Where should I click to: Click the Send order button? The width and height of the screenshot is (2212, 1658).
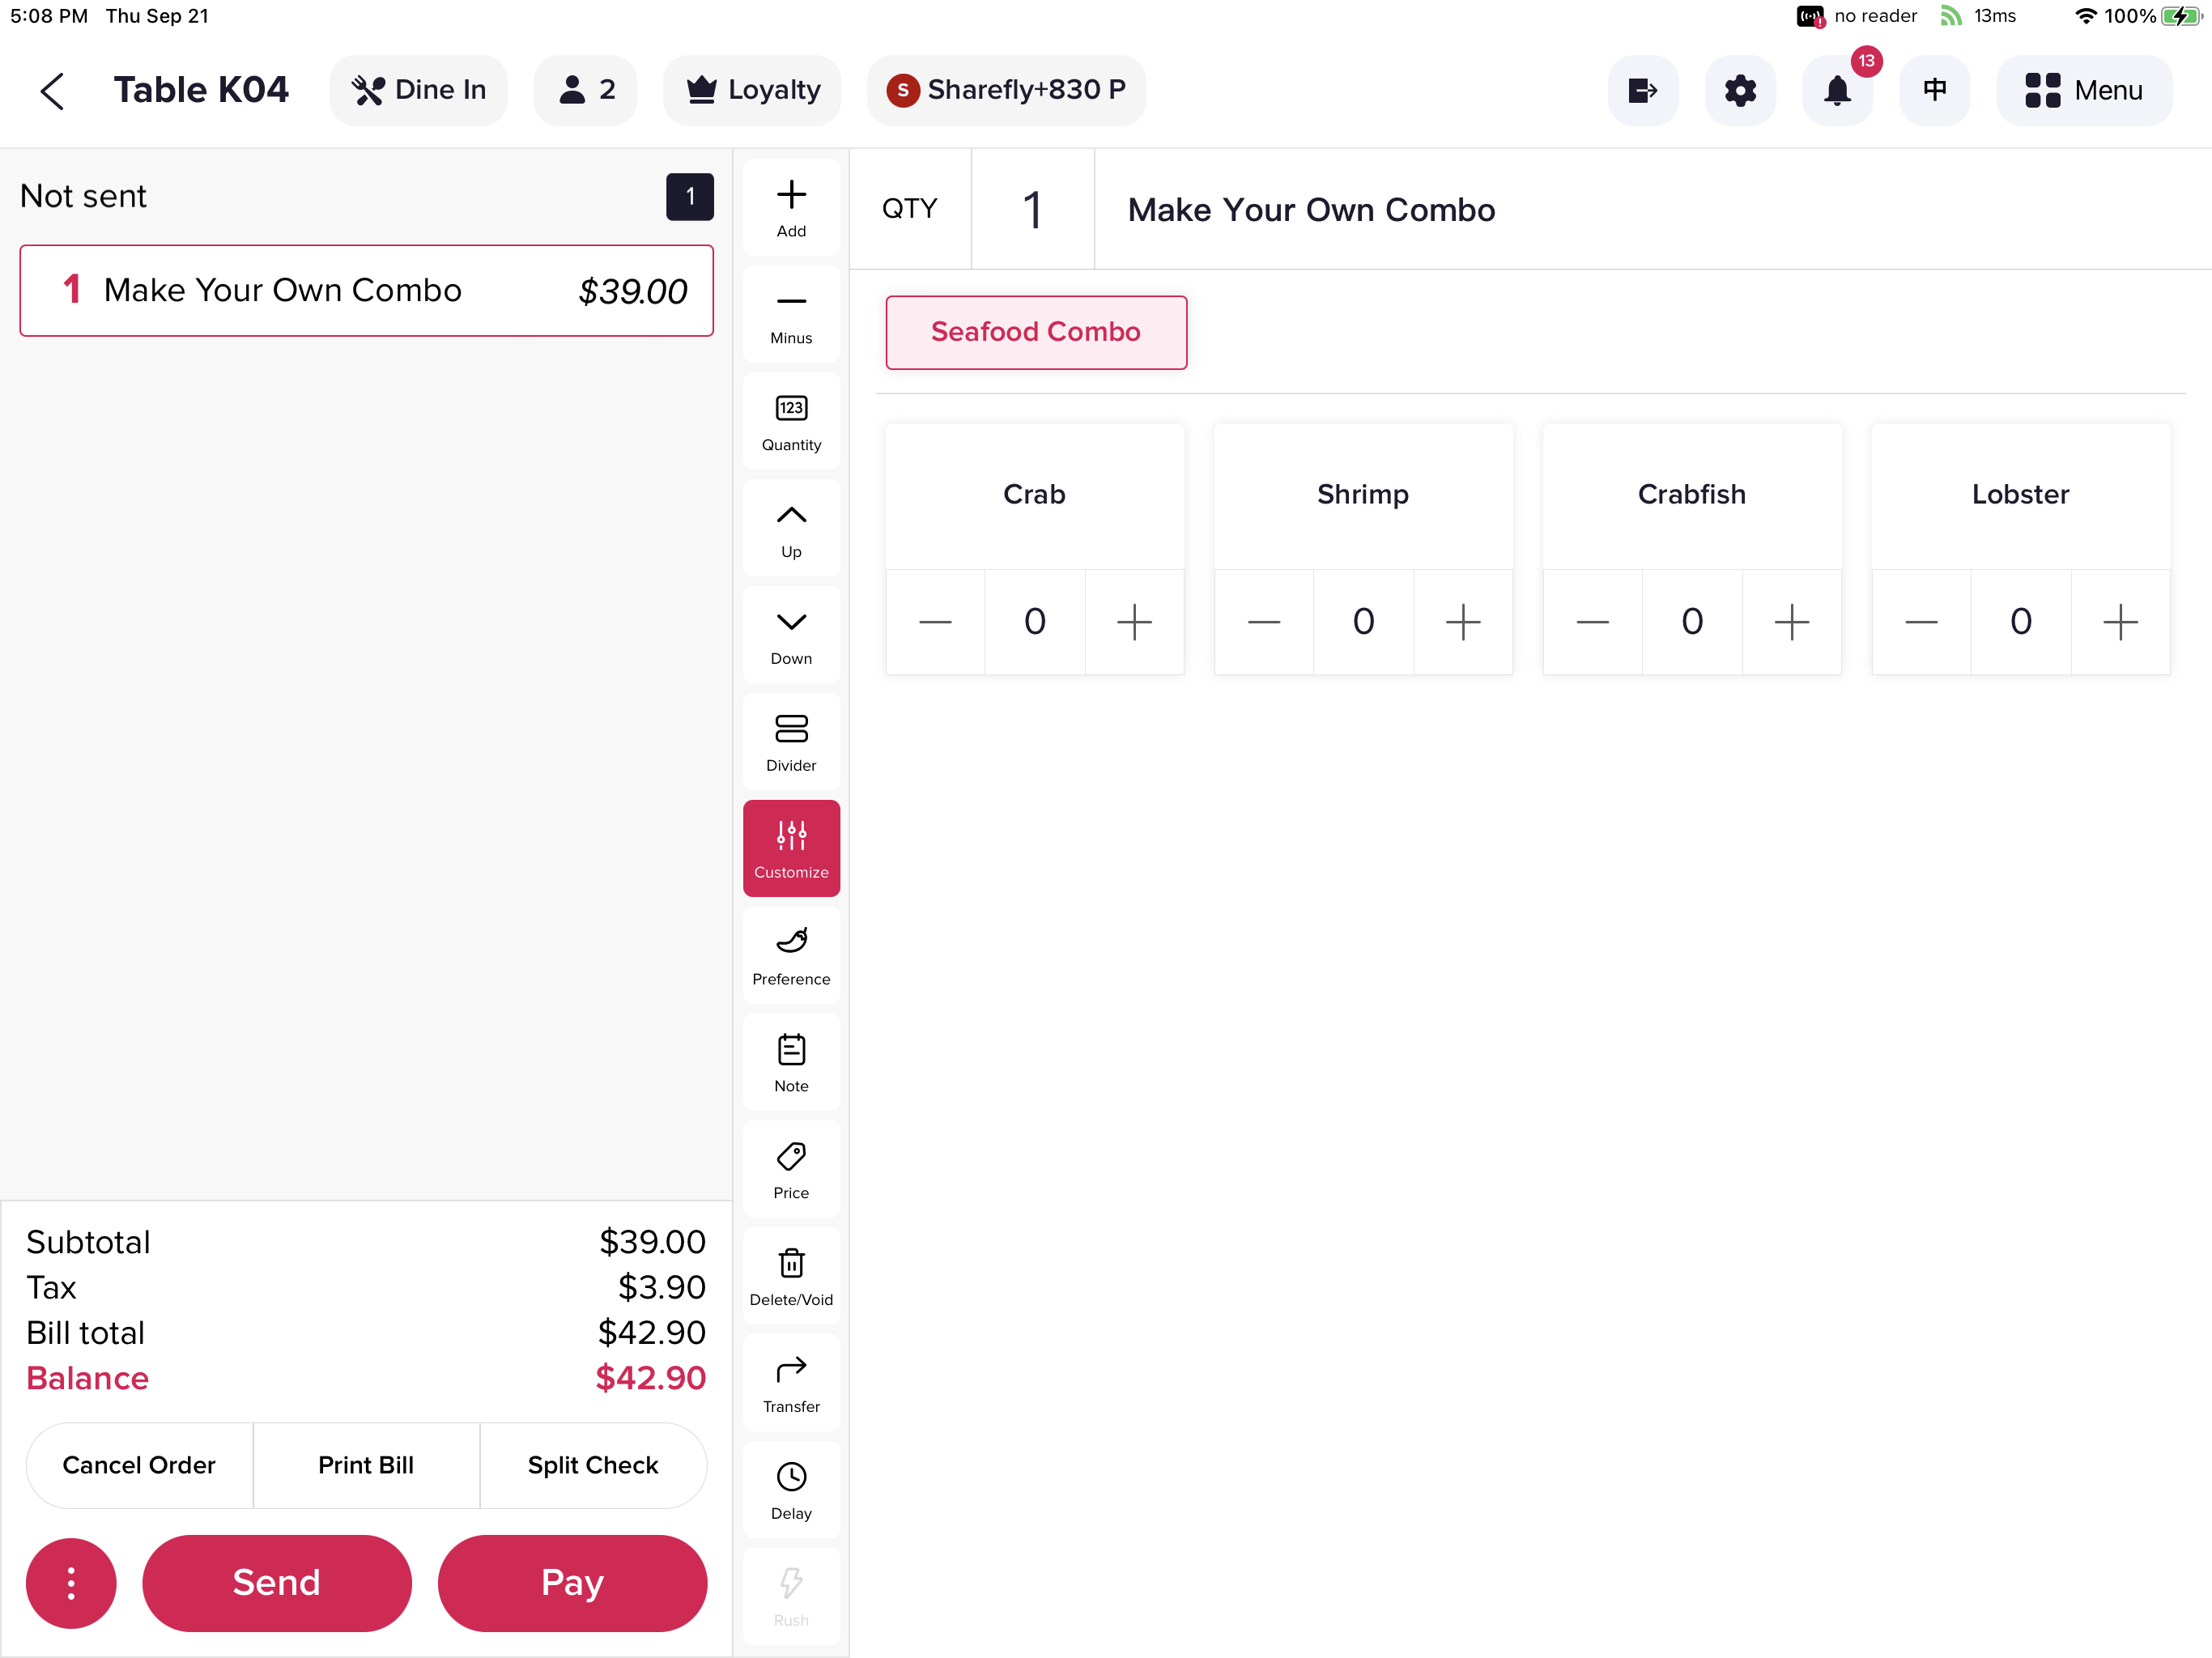pyautogui.click(x=277, y=1581)
